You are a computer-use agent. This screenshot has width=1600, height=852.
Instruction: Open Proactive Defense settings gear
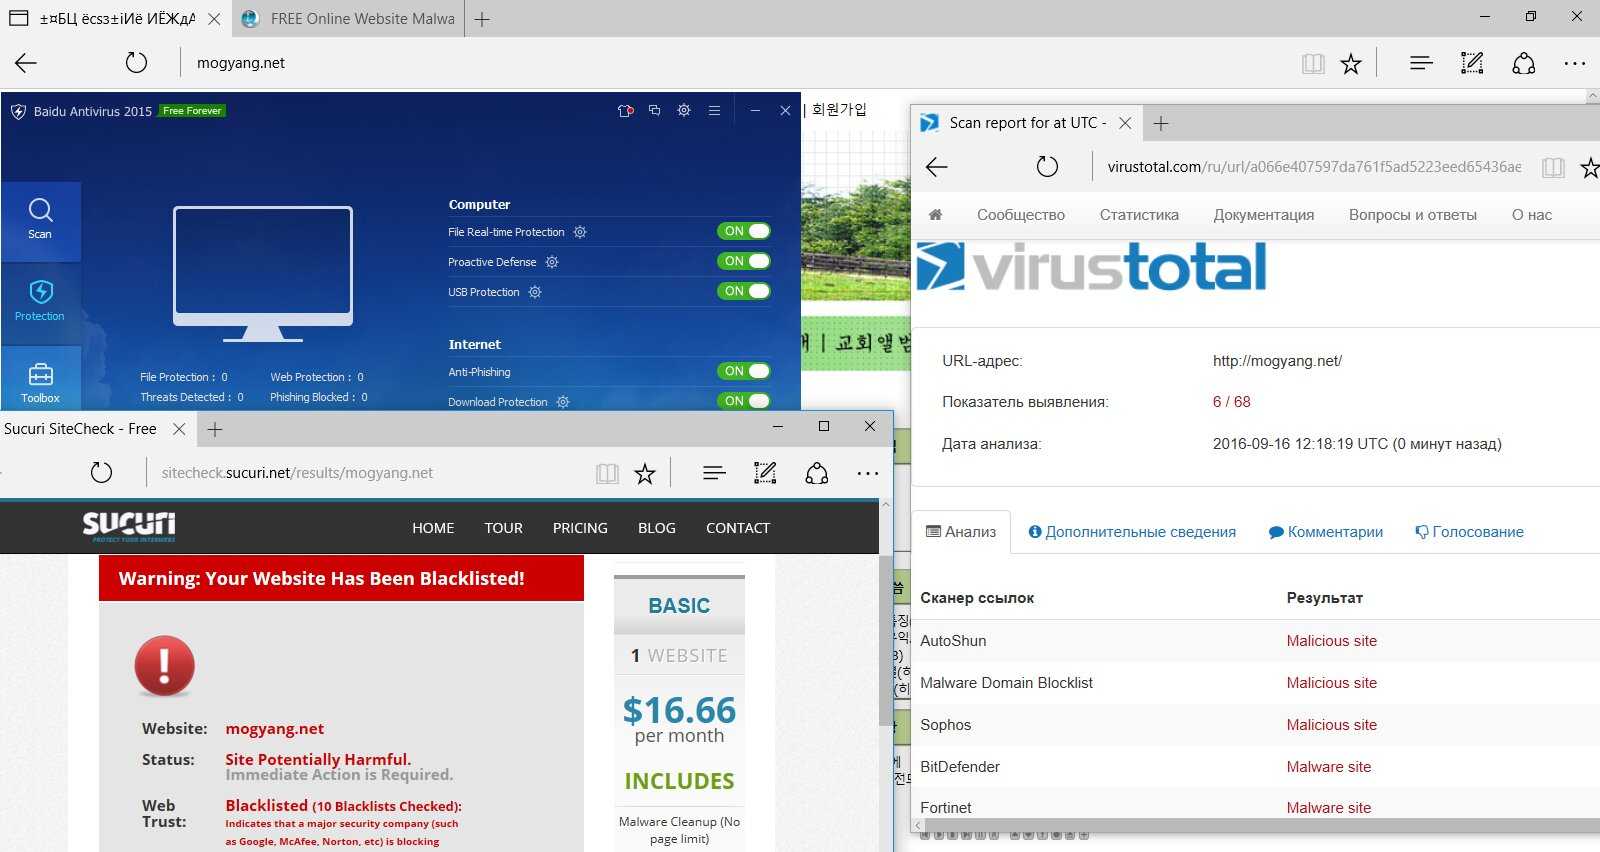pyautogui.click(x=552, y=262)
